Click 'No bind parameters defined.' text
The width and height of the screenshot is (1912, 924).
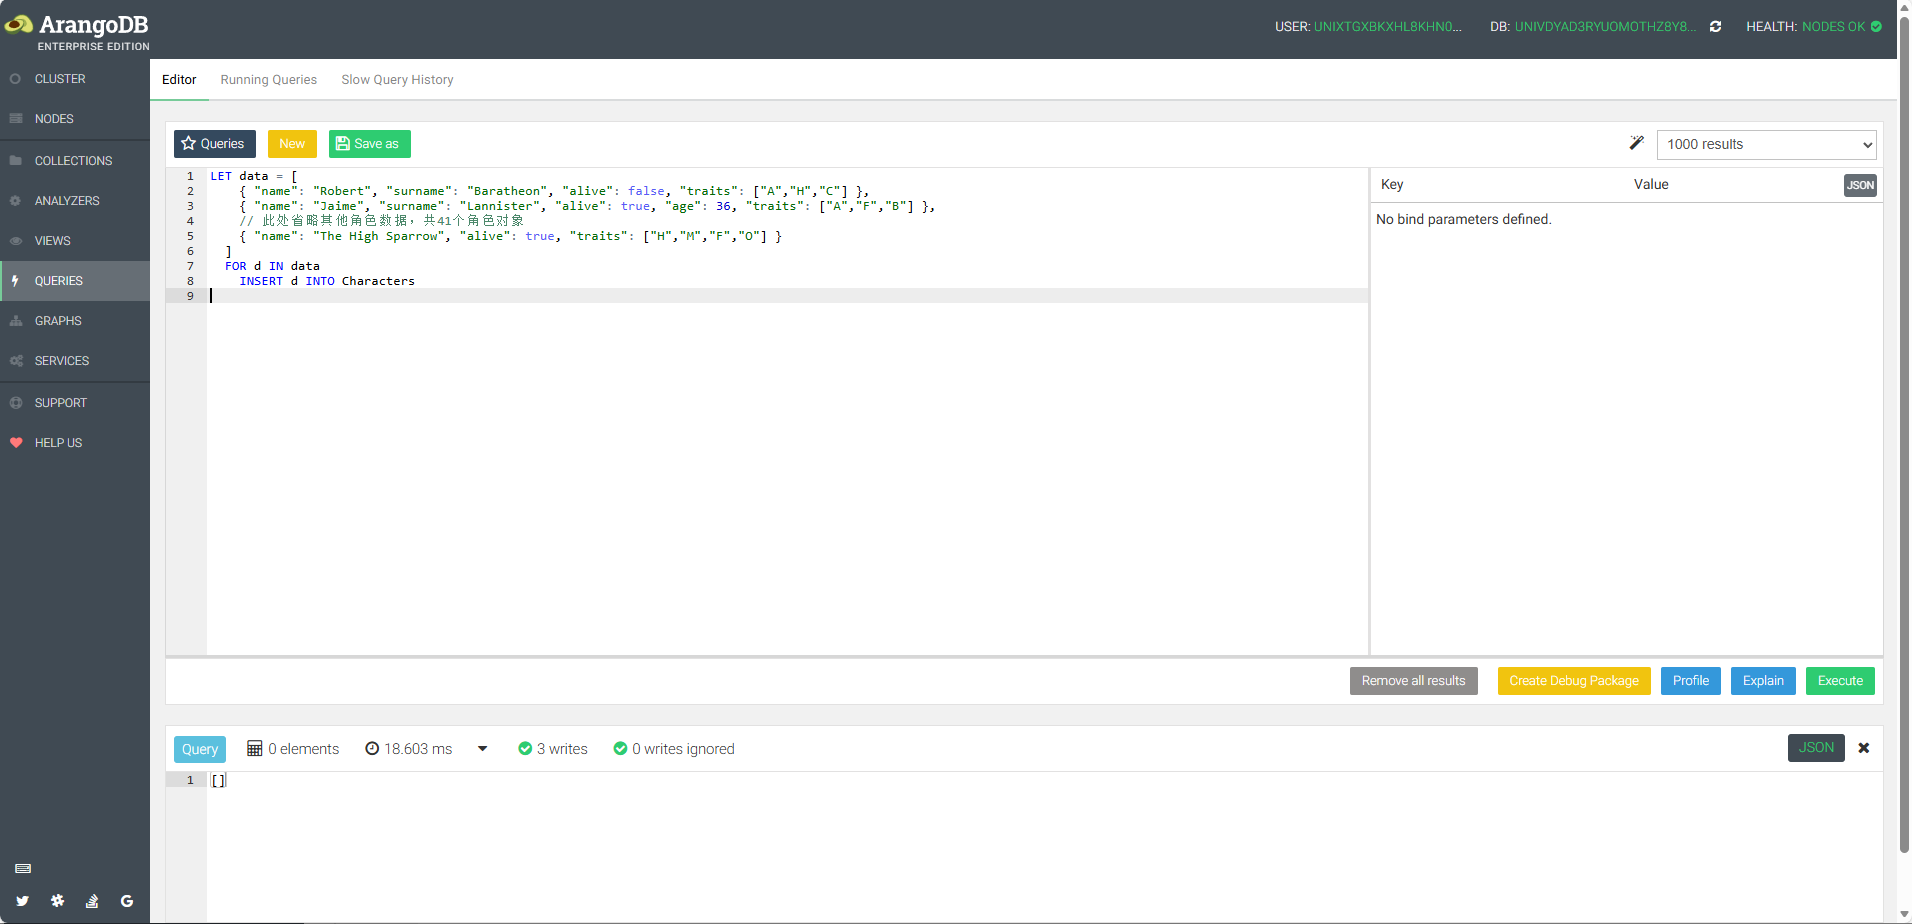point(1464,219)
